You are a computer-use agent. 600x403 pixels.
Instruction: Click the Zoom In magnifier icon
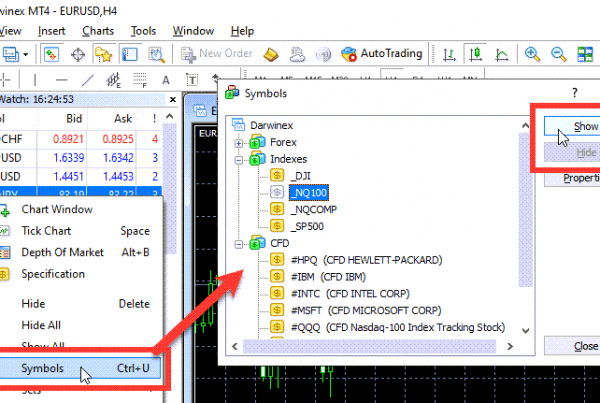(x=532, y=54)
